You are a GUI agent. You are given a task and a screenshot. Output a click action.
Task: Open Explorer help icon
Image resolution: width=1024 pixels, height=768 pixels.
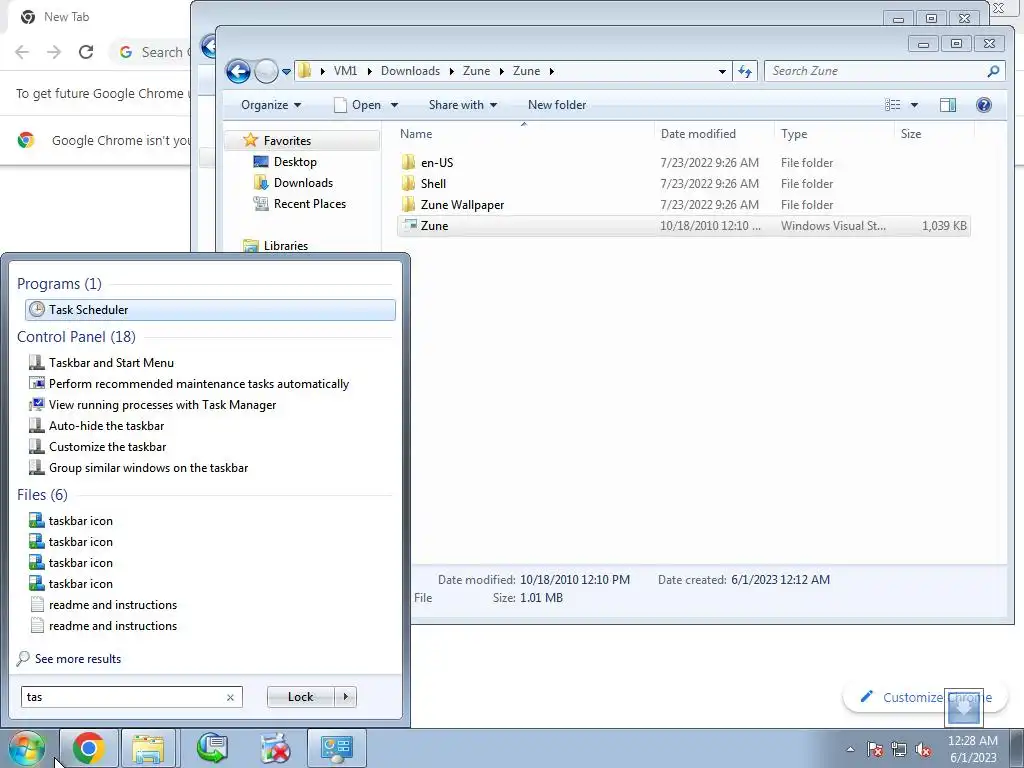984,104
